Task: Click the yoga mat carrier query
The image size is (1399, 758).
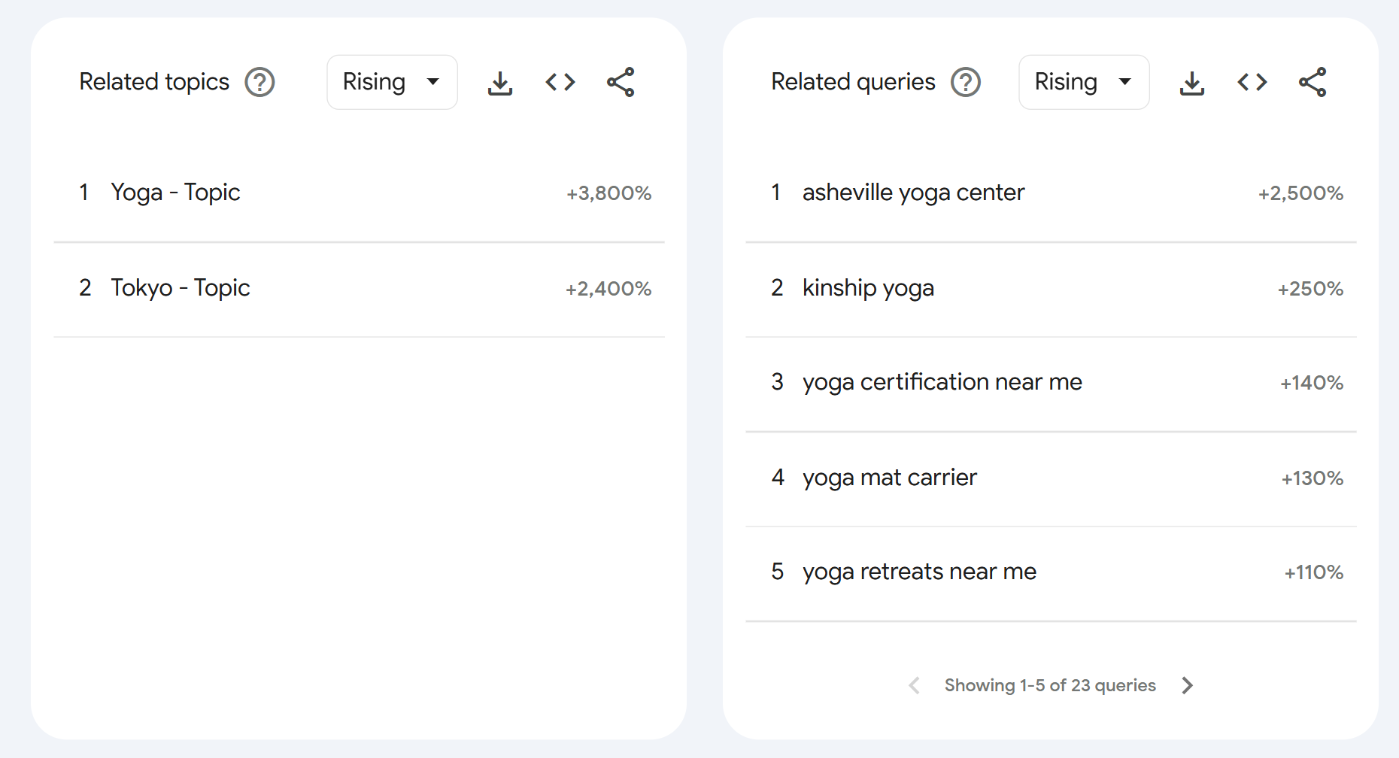Action: click(889, 477)
